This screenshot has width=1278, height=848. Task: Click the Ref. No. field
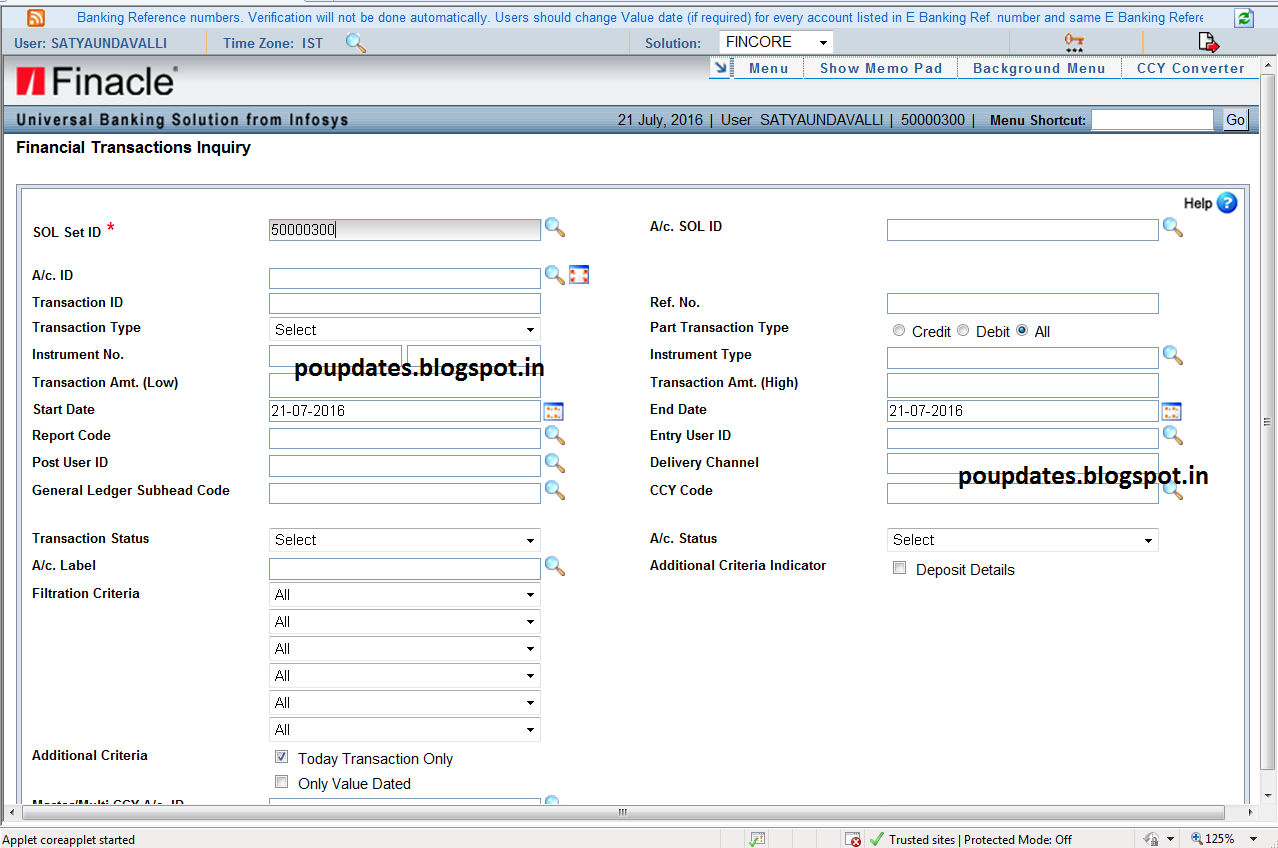tap(1023, 304)
